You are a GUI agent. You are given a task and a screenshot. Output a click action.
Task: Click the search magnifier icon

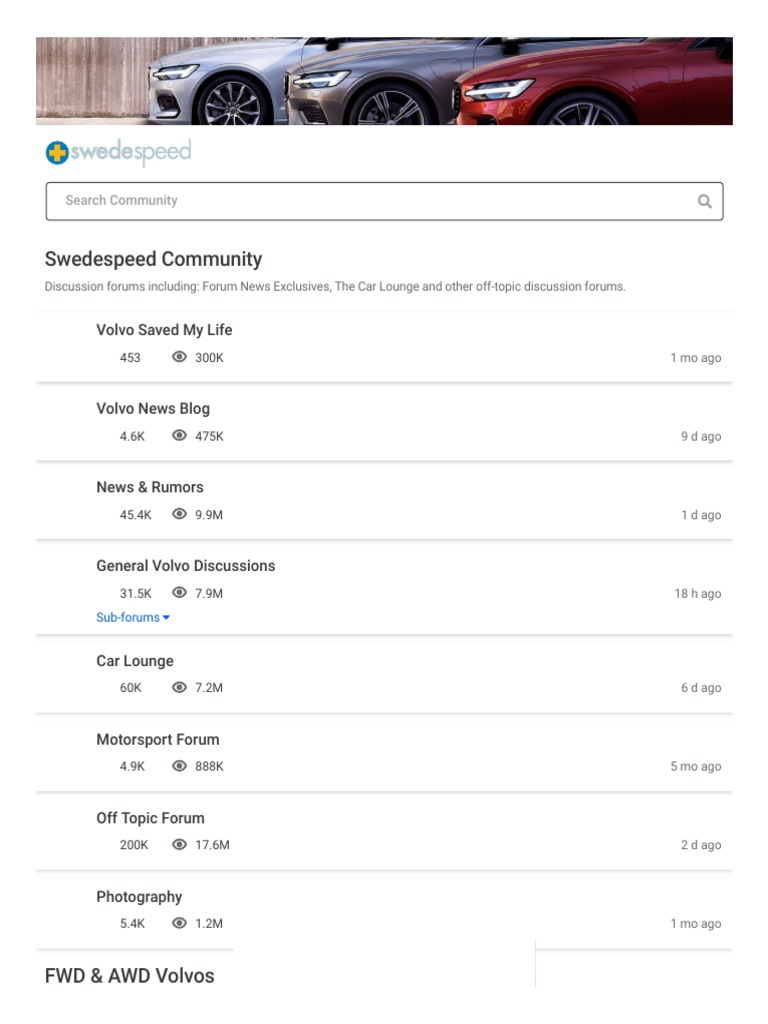tap(704, 201)
